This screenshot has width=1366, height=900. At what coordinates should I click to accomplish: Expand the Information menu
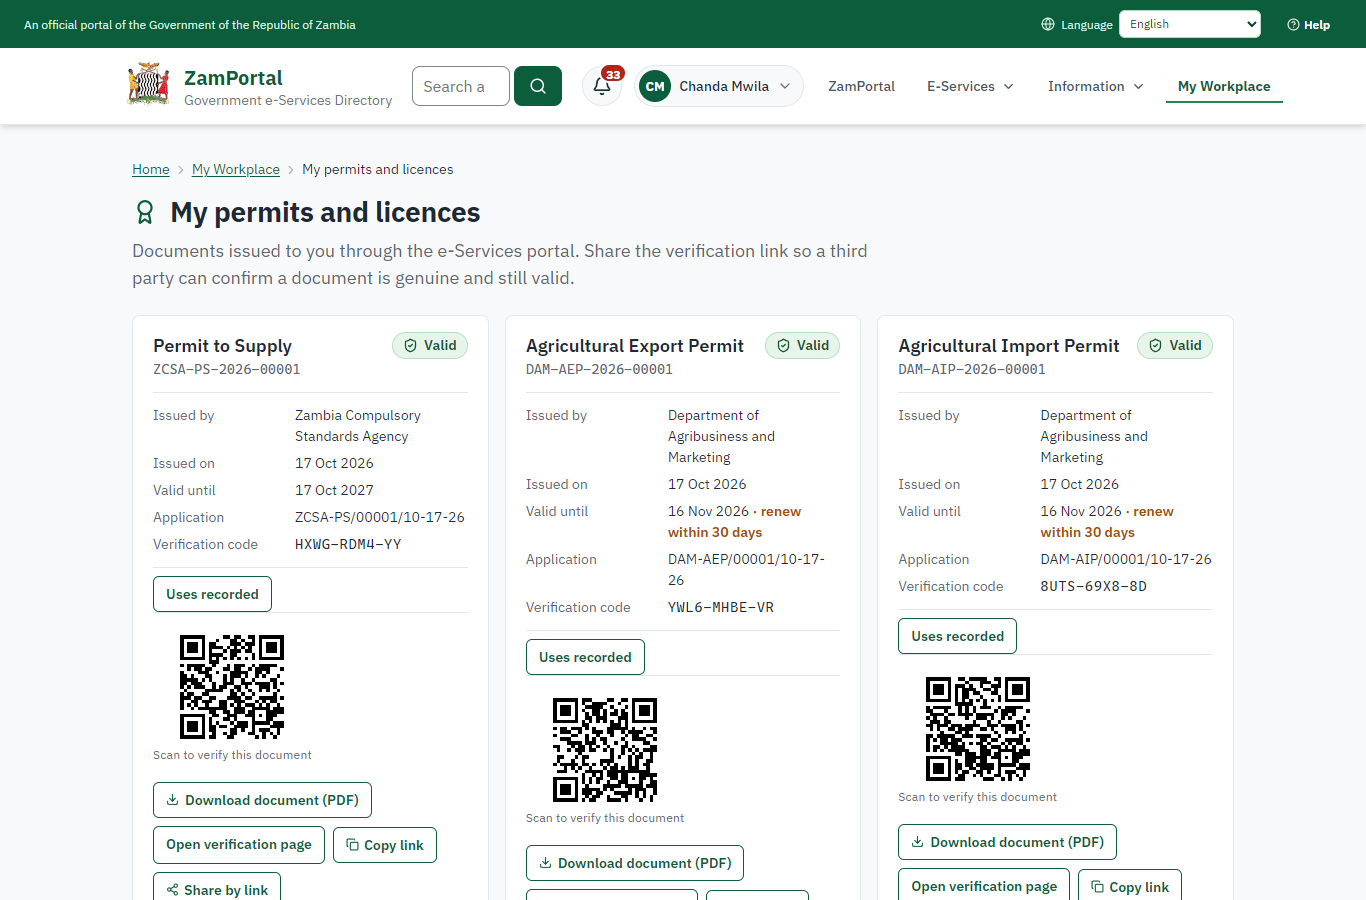[x=1096, y=86]
